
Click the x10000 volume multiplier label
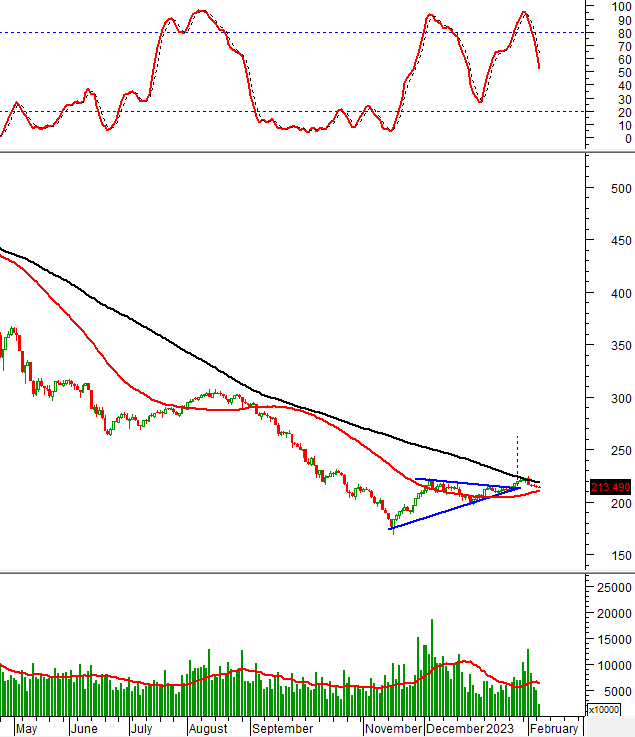tap(604, 709)
